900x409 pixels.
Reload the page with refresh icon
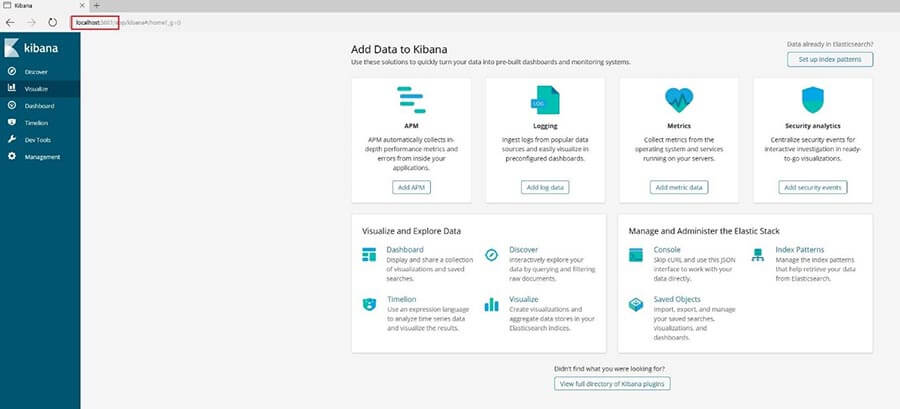(x=52, y=22)
